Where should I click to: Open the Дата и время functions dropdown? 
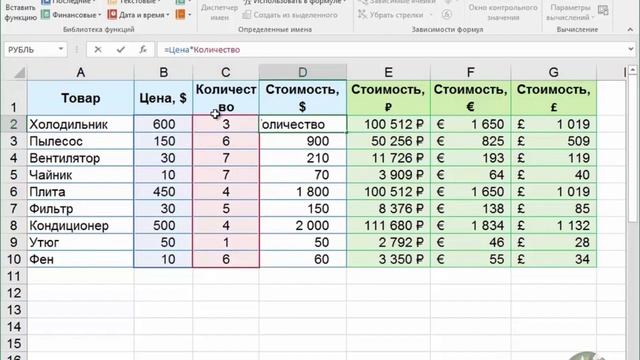(x=138, y=15)
